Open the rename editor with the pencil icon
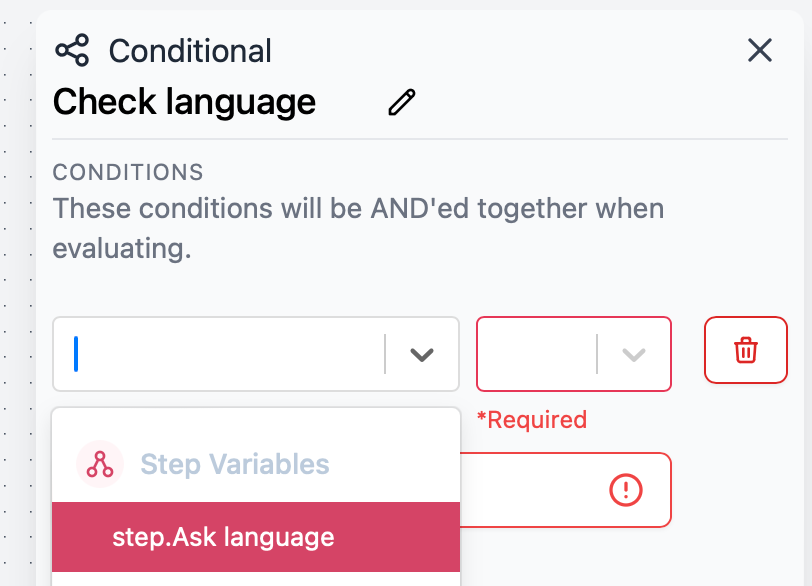The image size is (812, 586). pyautogui.click(x=401, y=101)
